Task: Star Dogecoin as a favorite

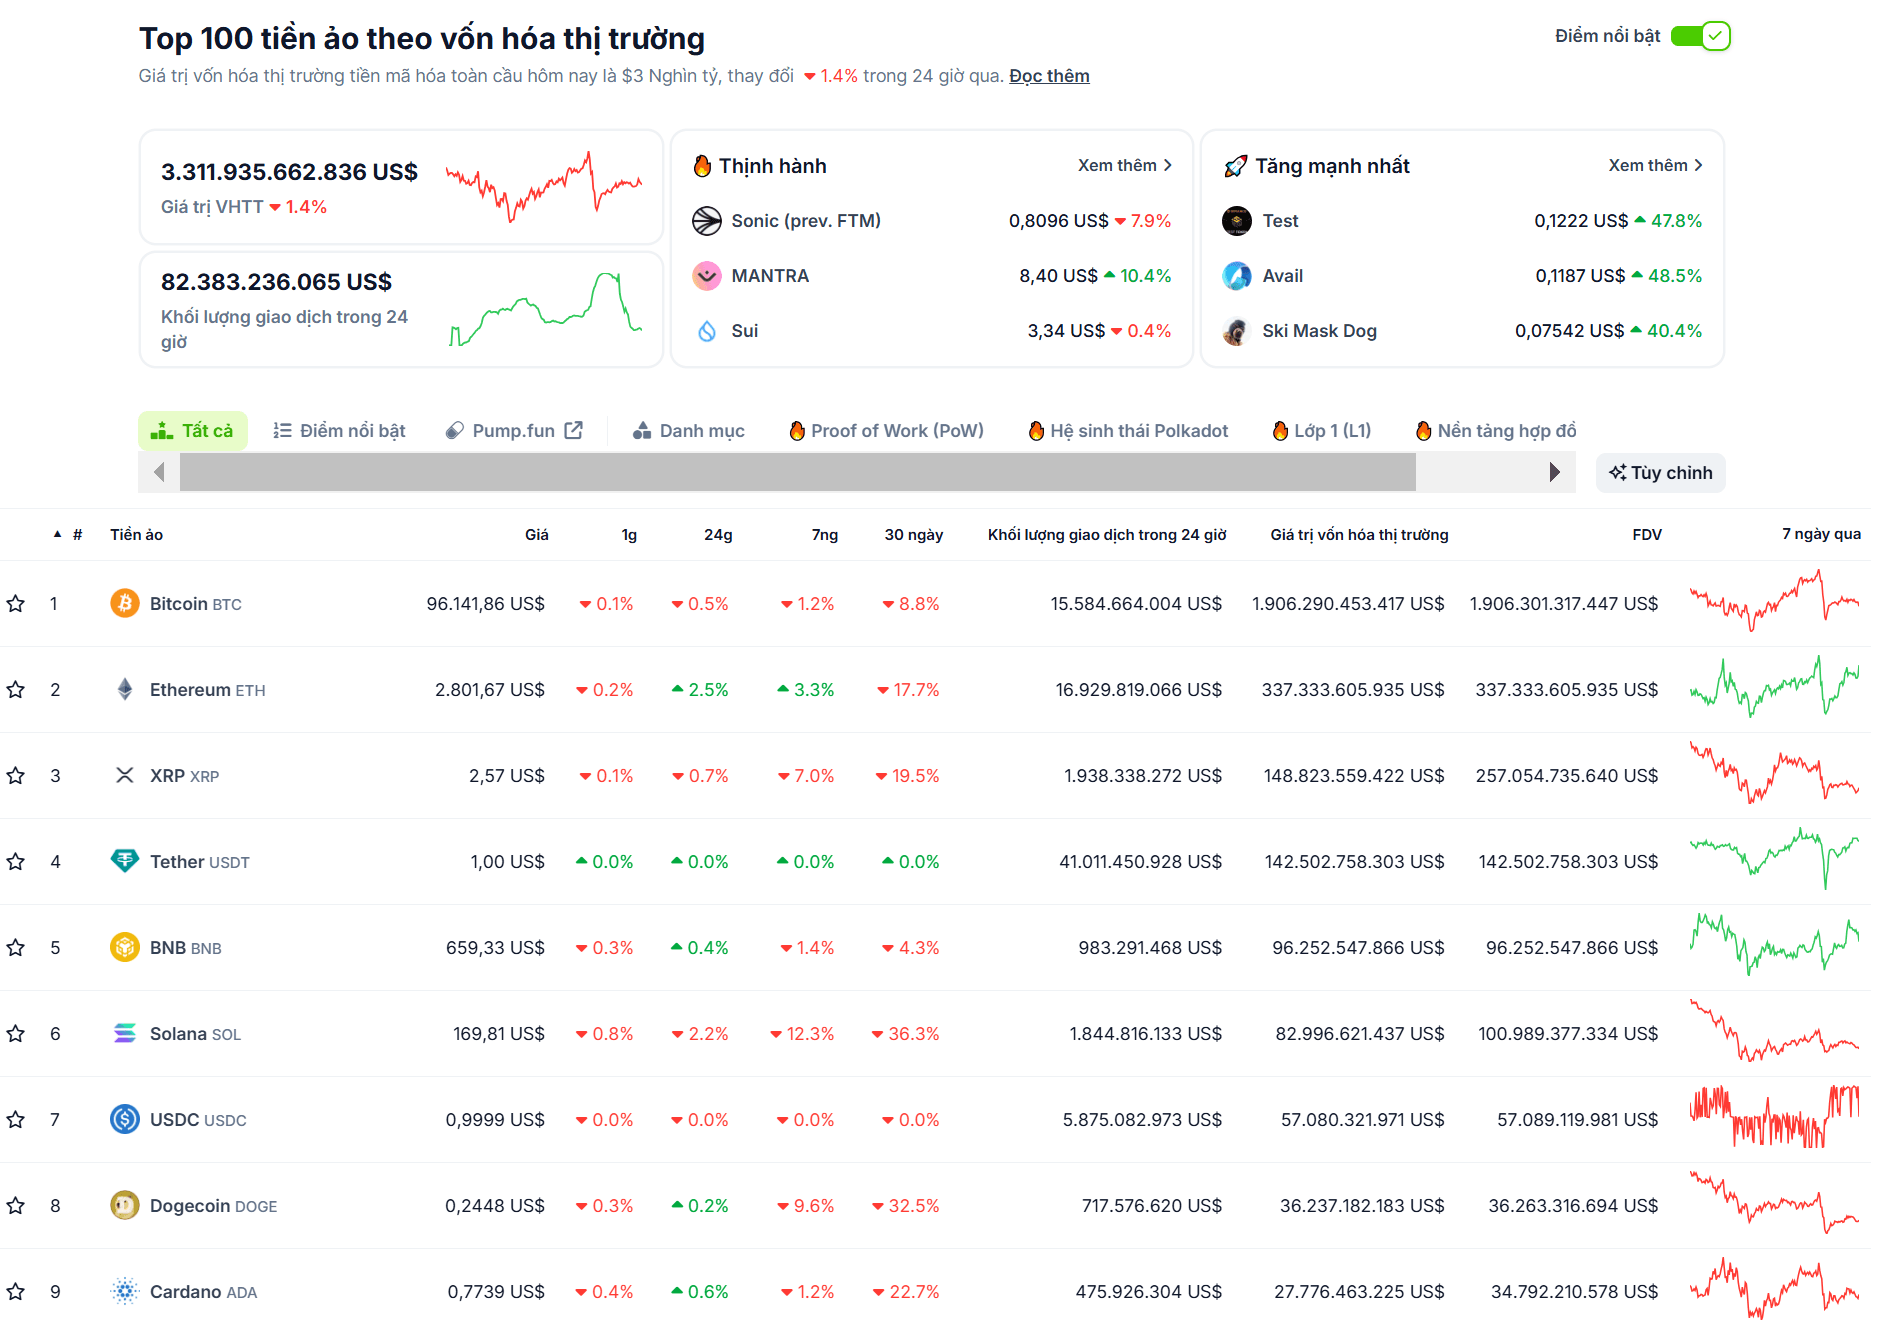Action: [x=16, y=1206]
